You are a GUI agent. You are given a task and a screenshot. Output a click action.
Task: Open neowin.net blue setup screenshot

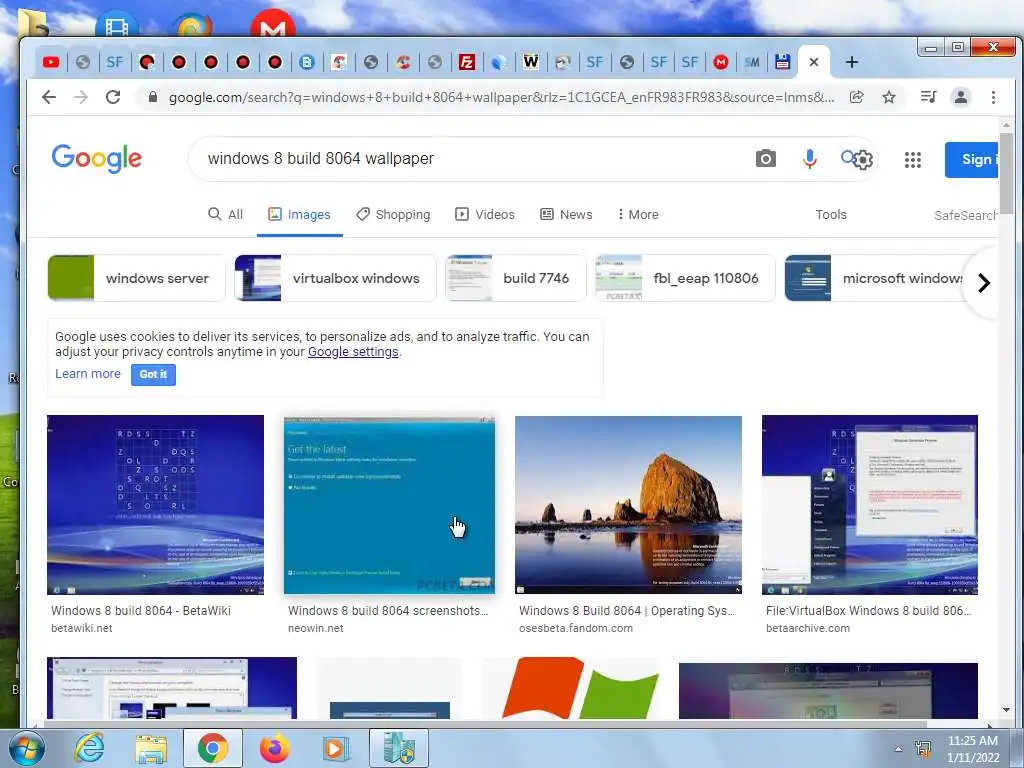[389, 505]
